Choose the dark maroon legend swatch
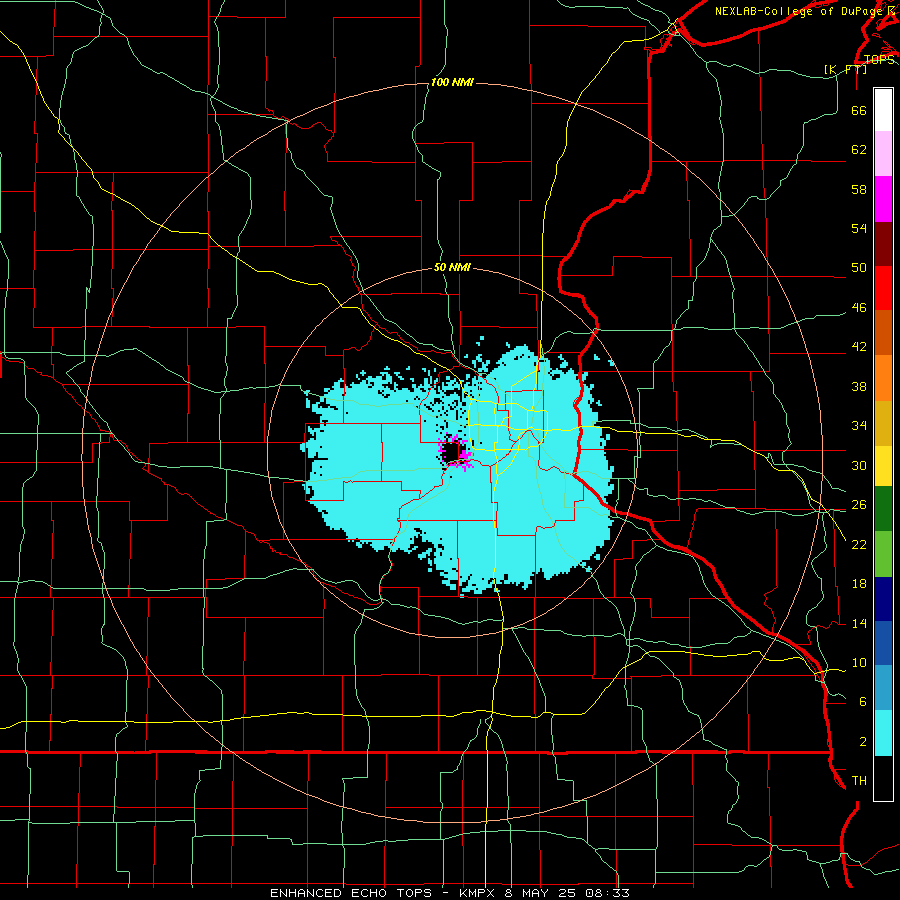This screenshot has height=900, width=900. pyautogui.click(x=883, y=243)
